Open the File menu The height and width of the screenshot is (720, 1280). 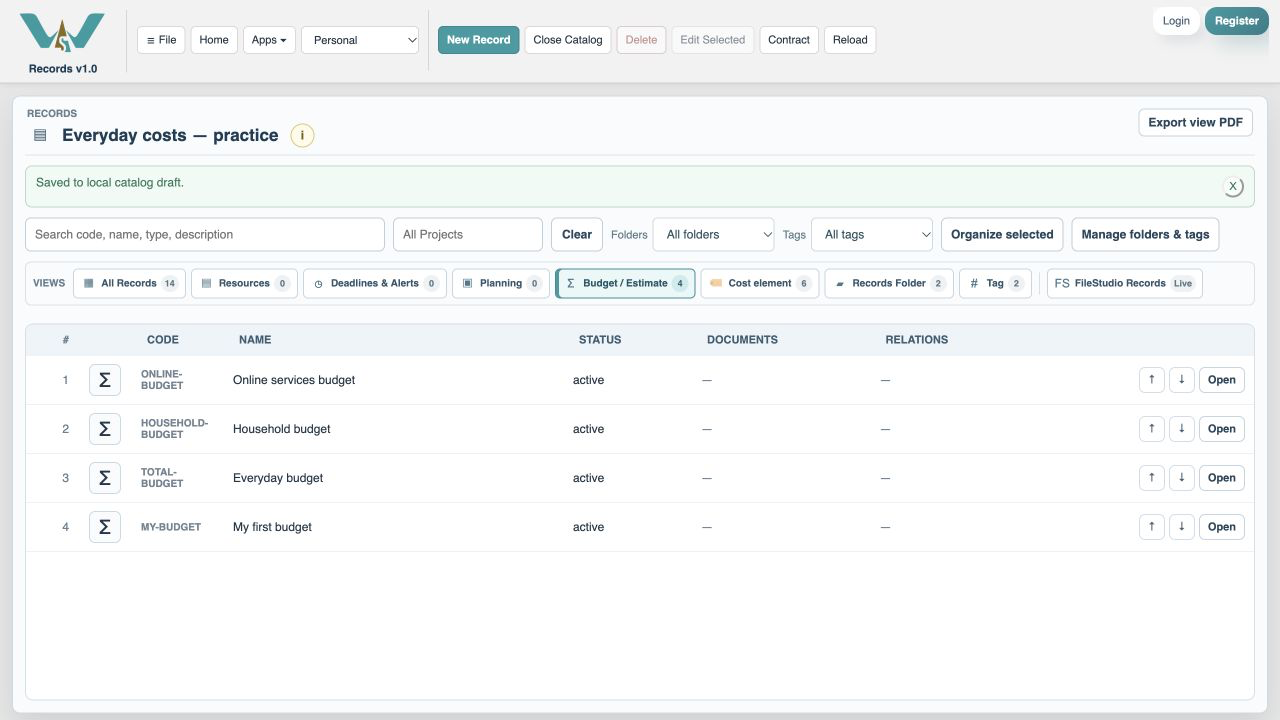point(161,40)
